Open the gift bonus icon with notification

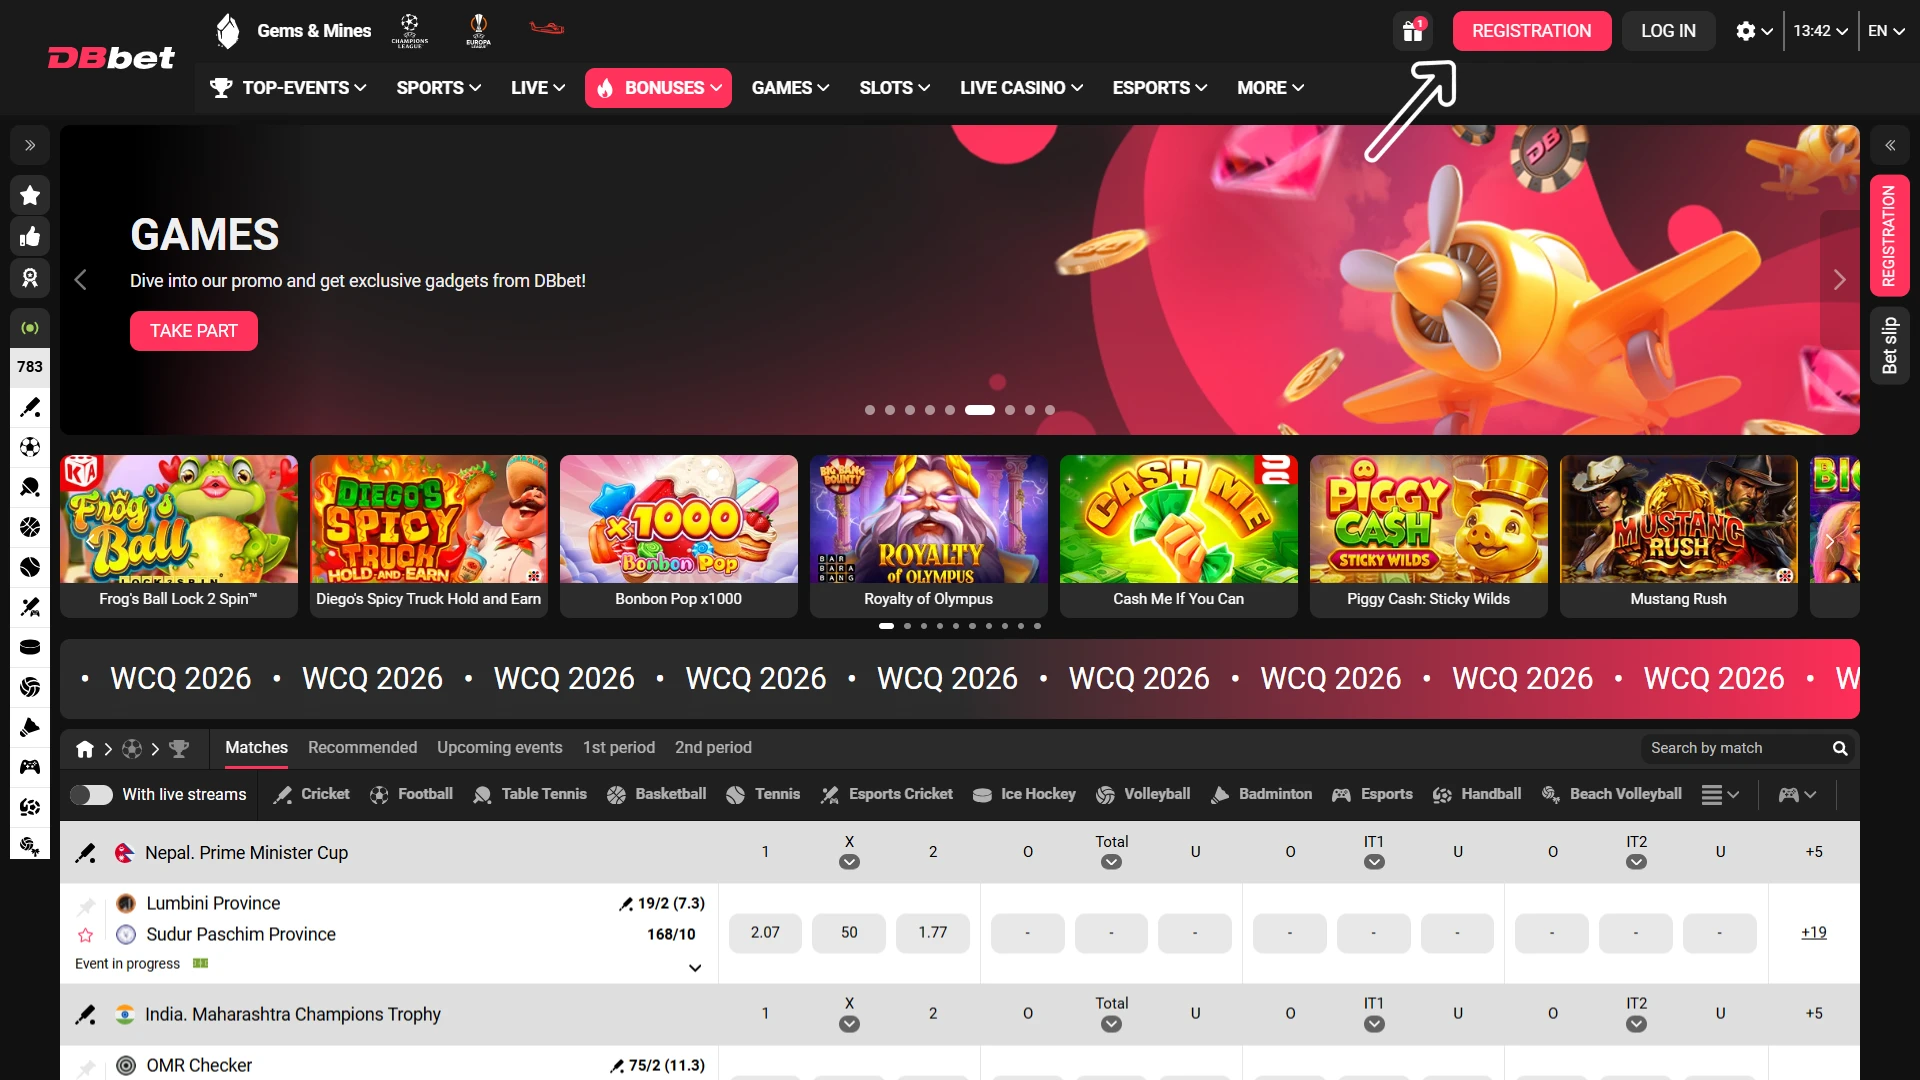click(1412, 31)
